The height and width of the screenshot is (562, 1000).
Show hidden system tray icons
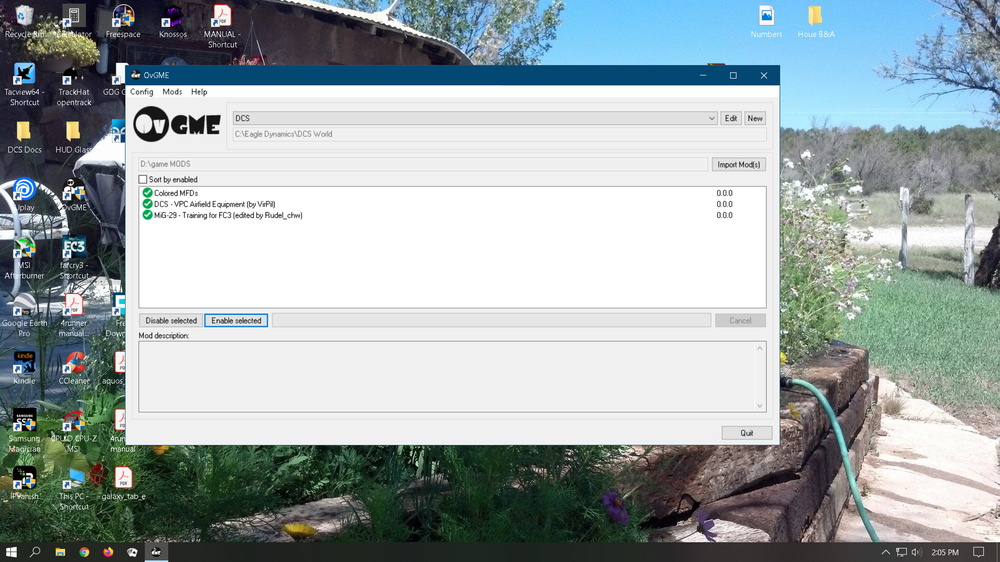pos(885,552)
